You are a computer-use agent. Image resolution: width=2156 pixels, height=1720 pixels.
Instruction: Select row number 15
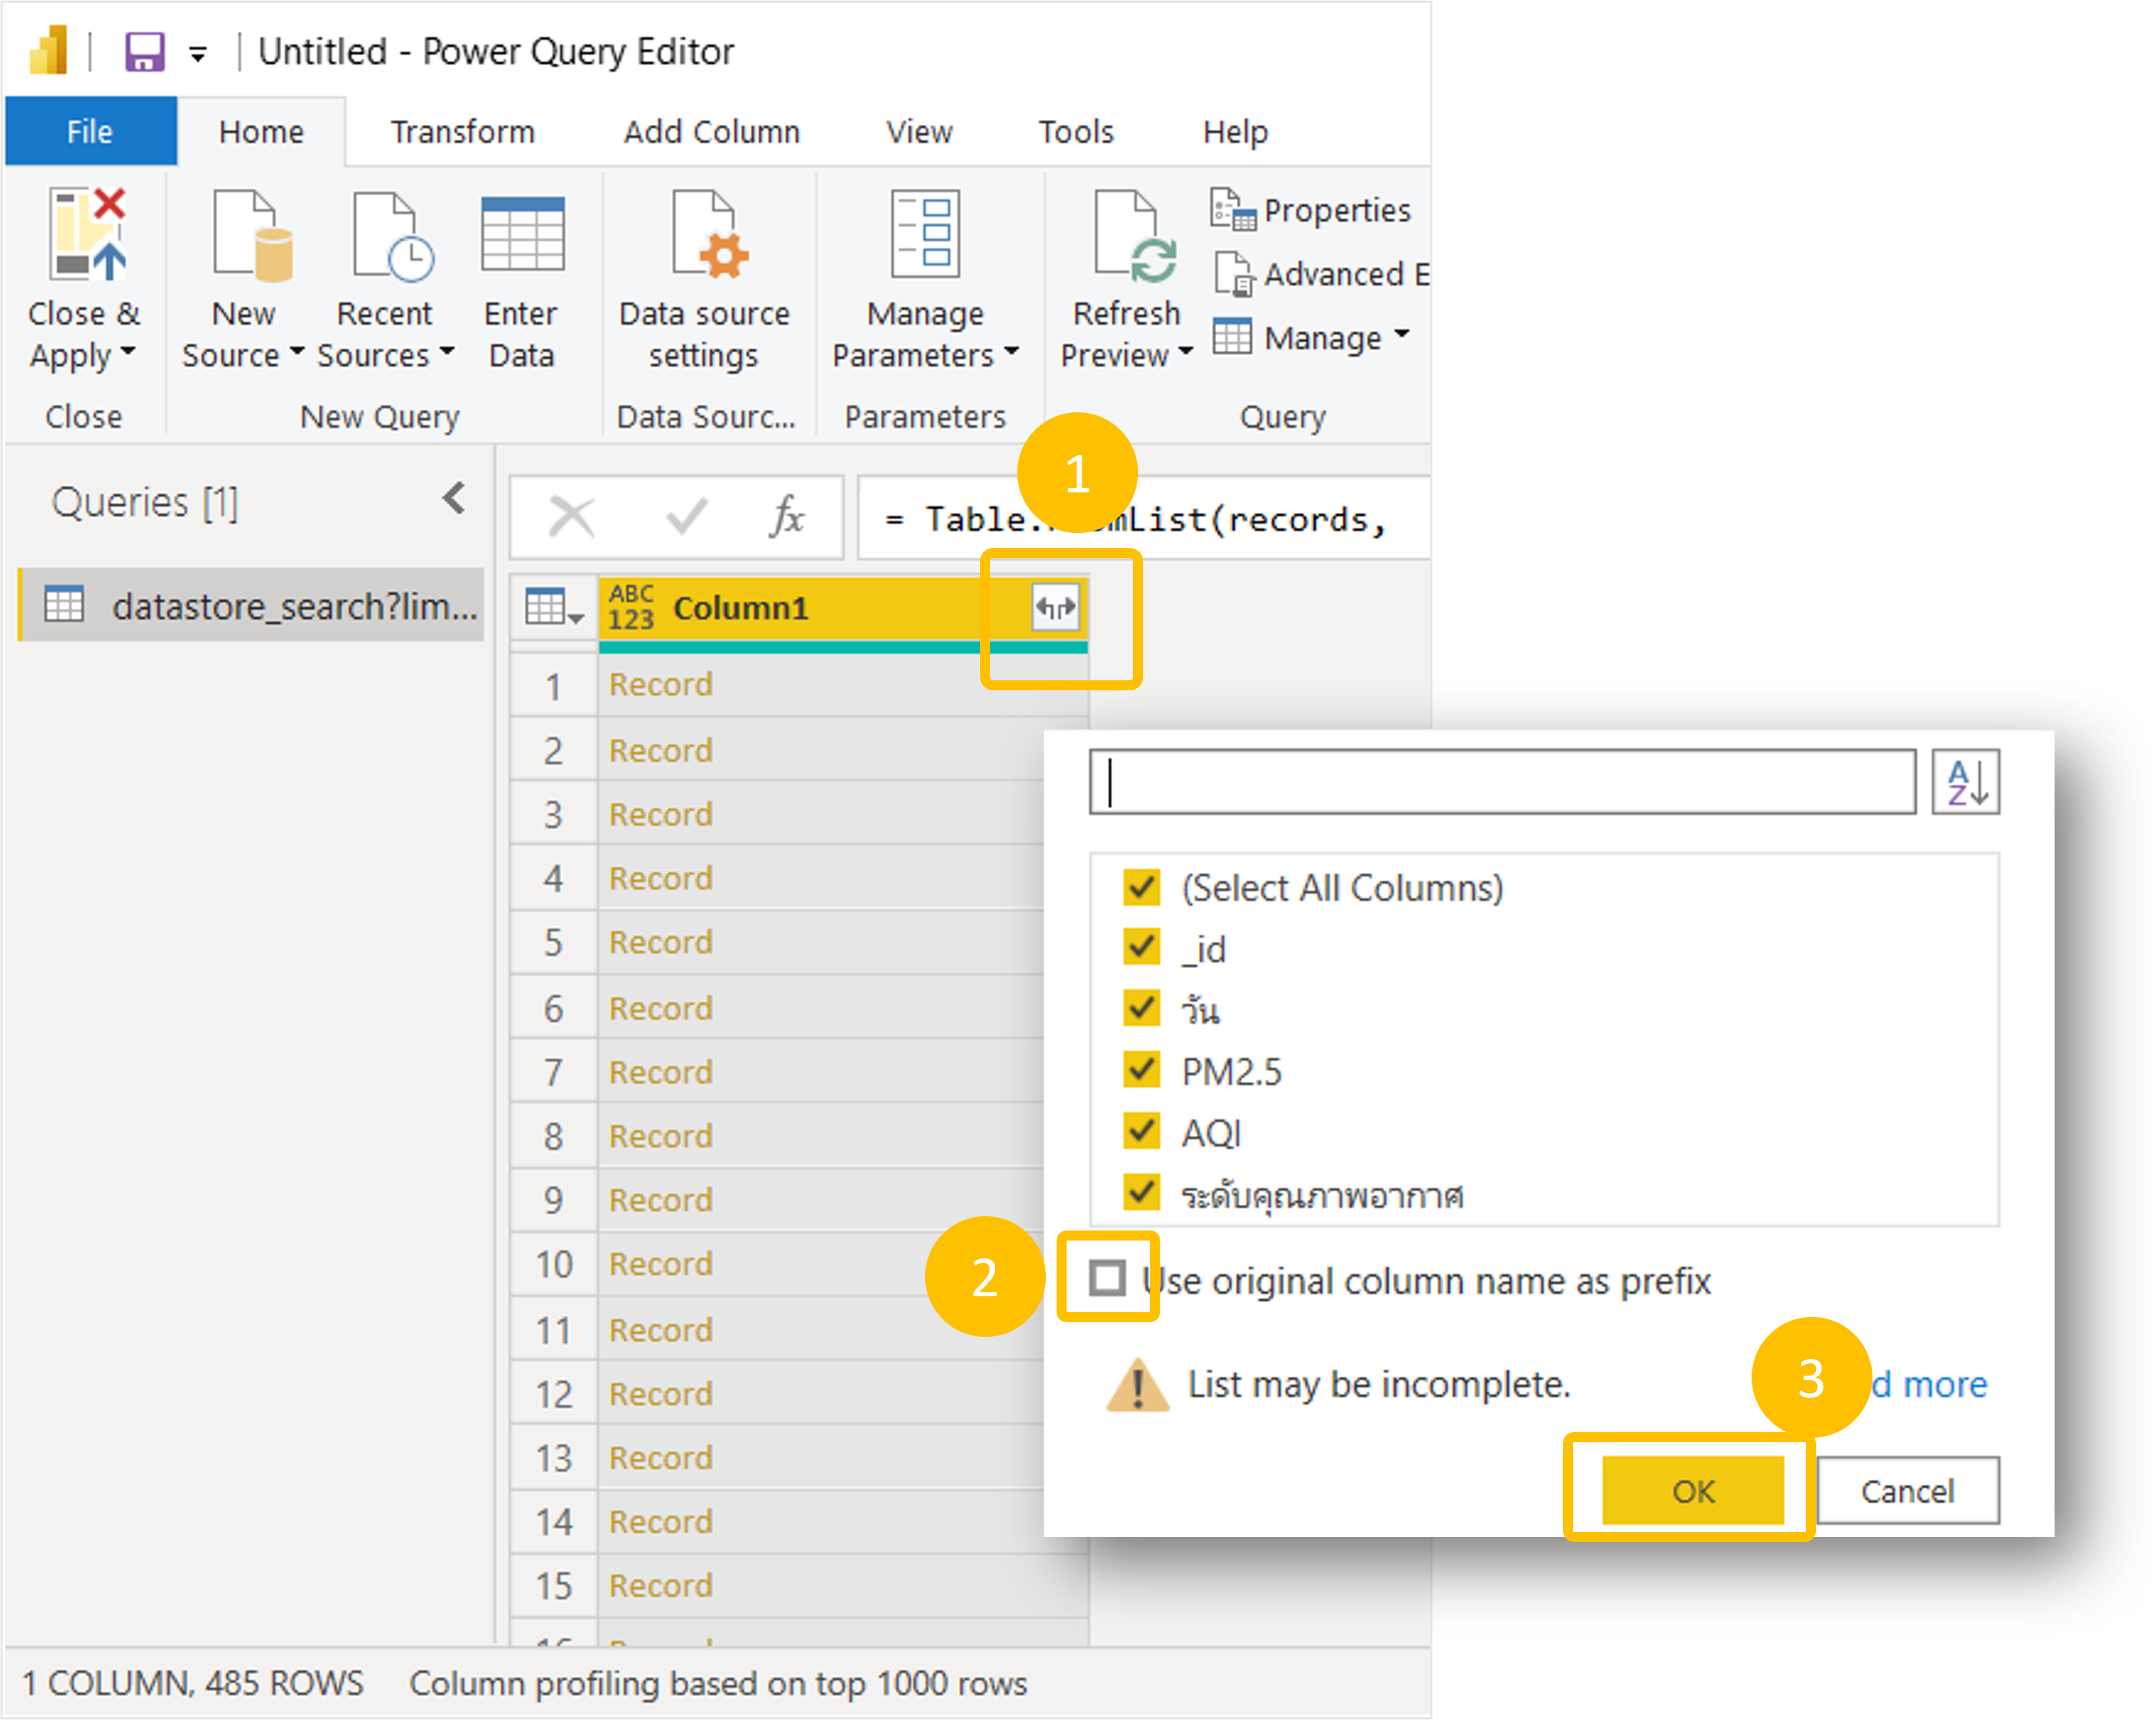pos(553,1585)
